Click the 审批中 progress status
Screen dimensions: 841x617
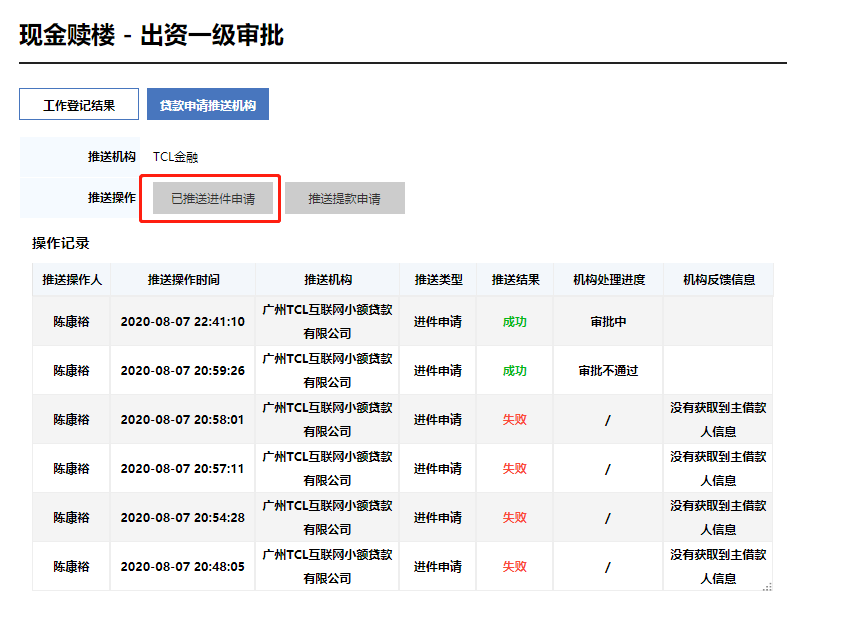tap(608, 321)
